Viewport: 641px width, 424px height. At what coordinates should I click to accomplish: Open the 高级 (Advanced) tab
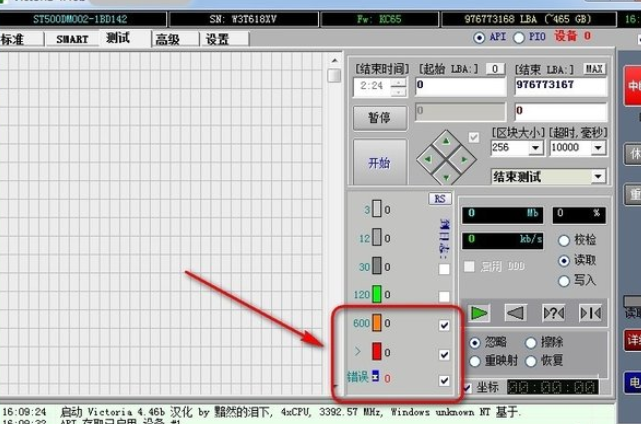tap(168, 39)
